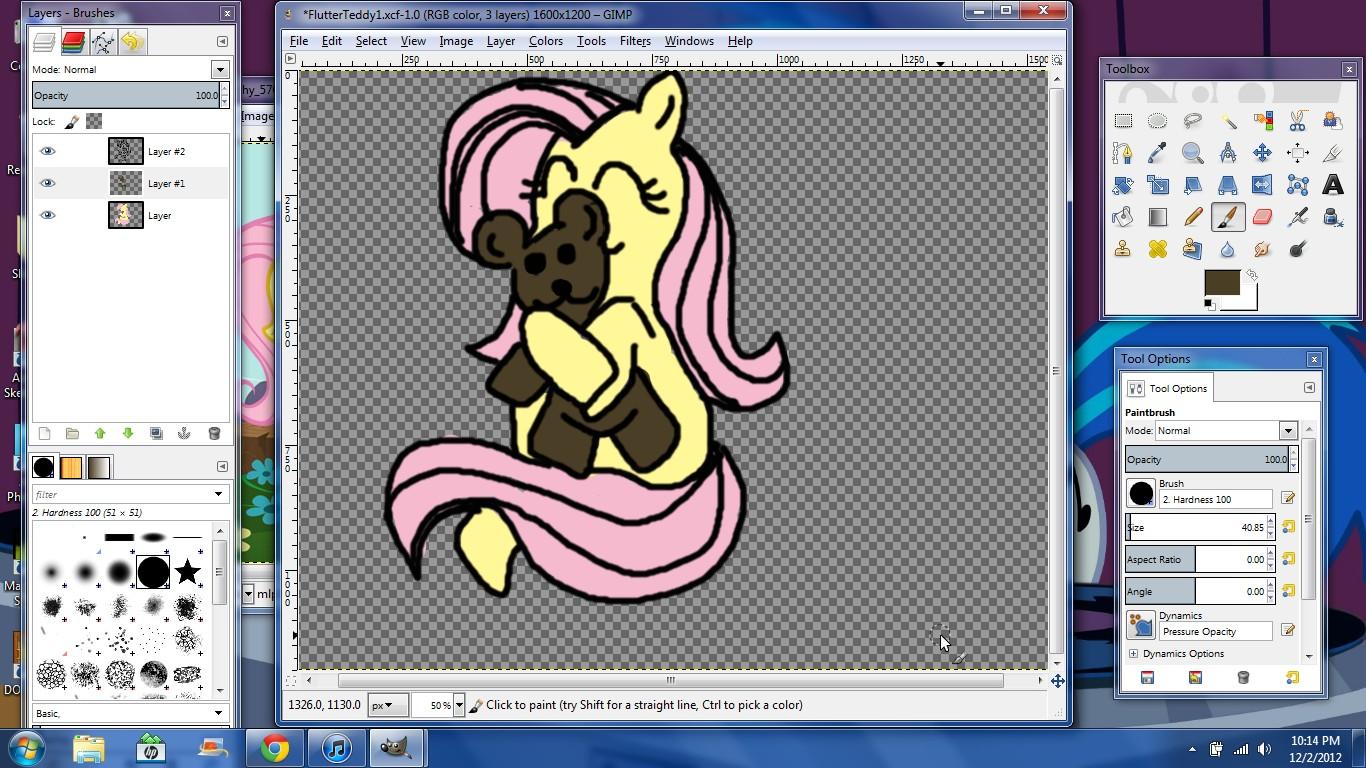Select the Rotate tool

coord(1123,185)
